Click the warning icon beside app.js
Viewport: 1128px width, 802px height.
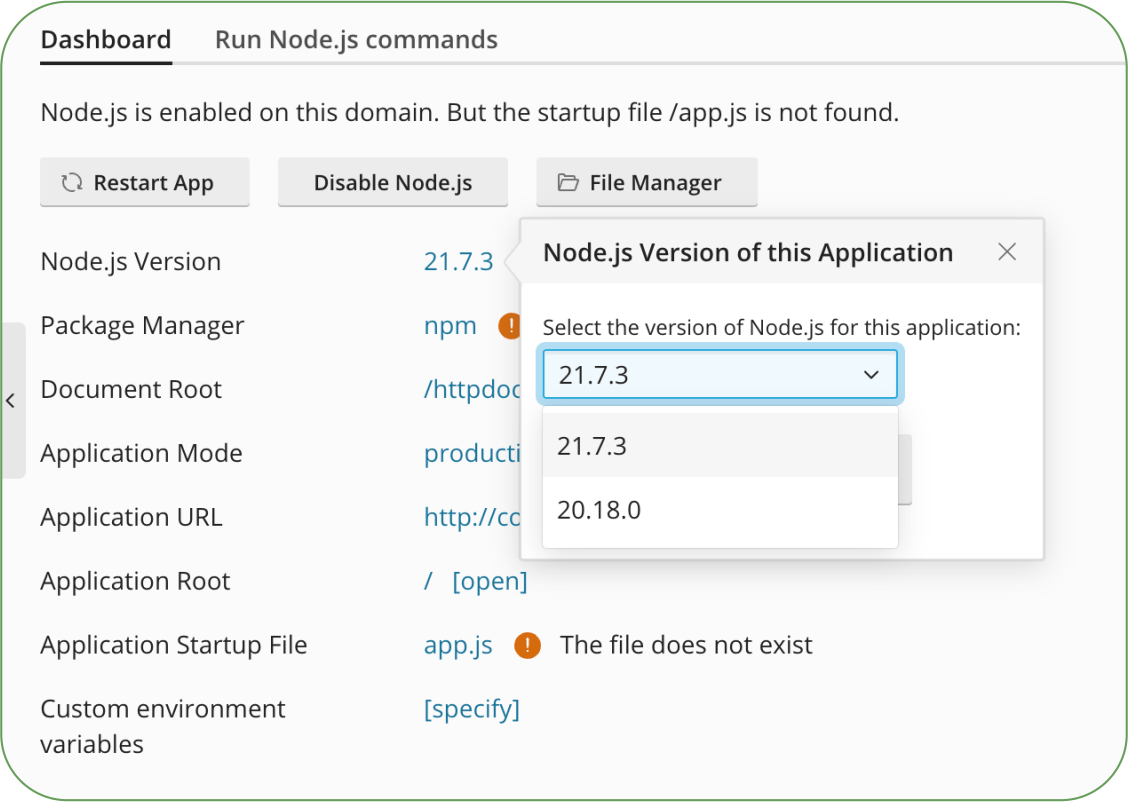coord(527,645)
